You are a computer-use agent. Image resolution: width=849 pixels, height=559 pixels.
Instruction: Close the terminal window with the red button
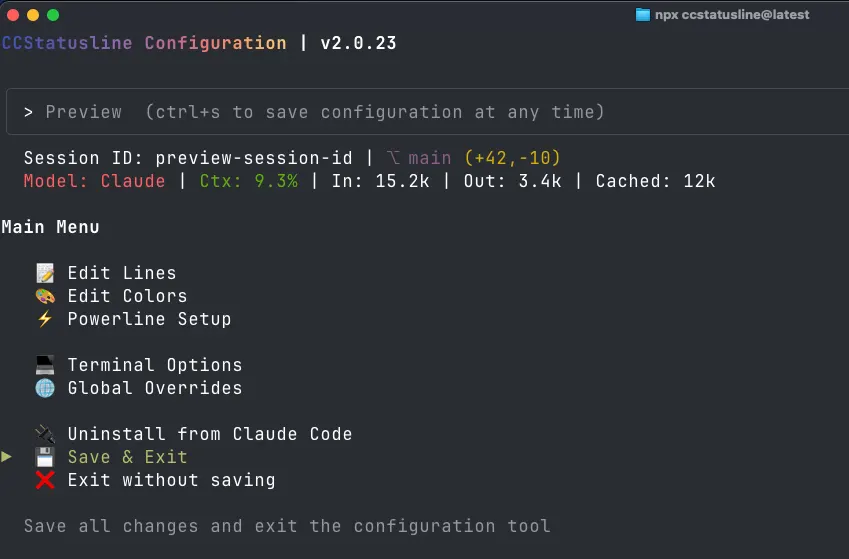tap(13, 15)
